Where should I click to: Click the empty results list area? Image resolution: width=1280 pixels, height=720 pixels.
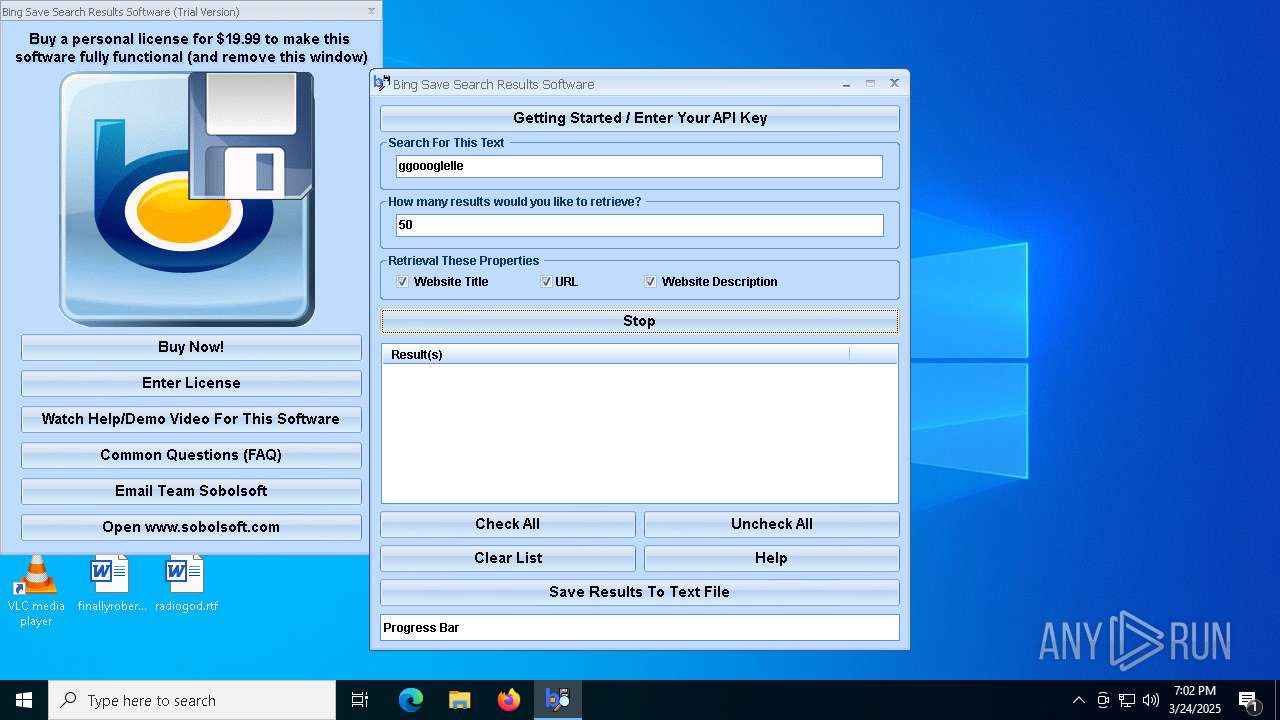pos(640,433)
